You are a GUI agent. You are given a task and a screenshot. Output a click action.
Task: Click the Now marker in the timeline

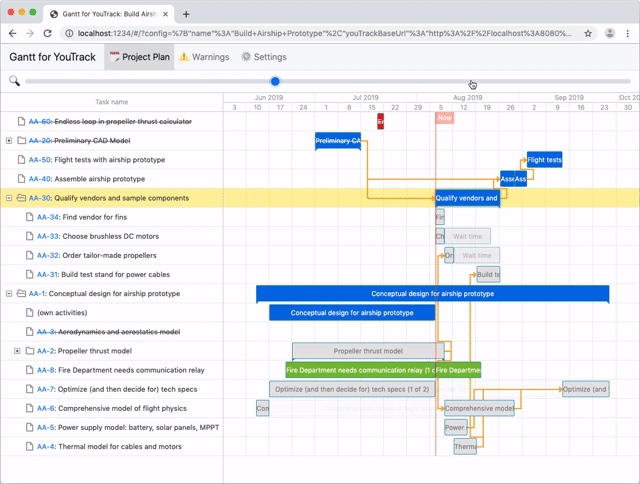pyautogui.click(x=445, y=118)
